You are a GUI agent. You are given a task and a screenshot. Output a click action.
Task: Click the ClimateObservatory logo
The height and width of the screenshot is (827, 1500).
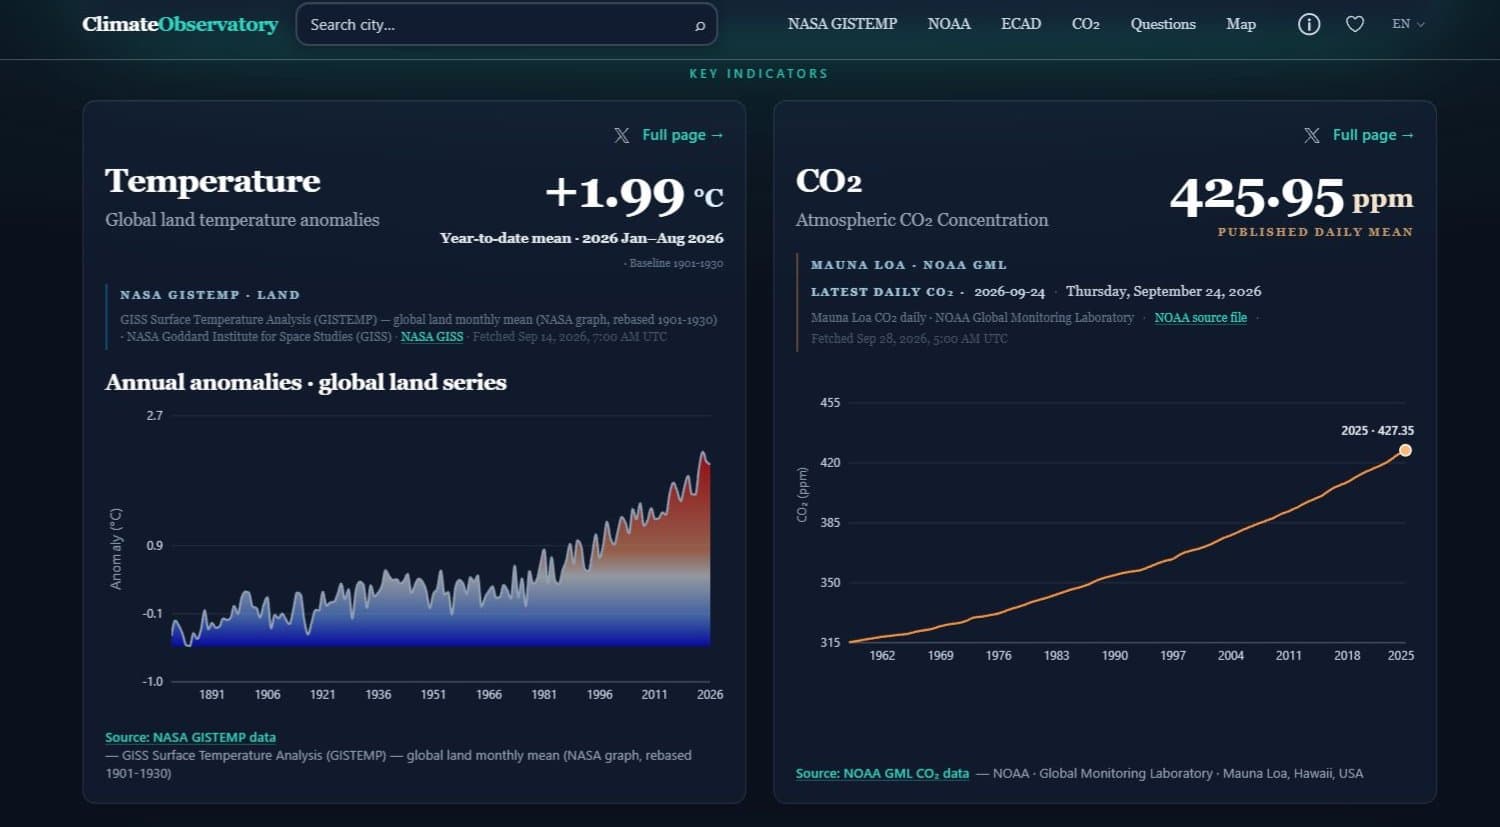tap(180, 24)
